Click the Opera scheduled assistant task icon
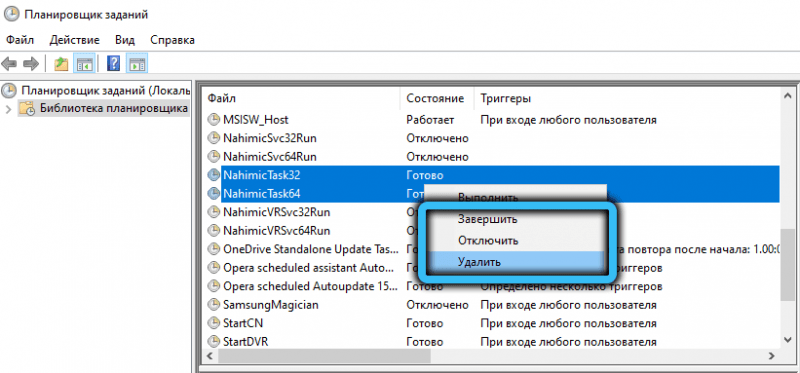 (213, 268)
